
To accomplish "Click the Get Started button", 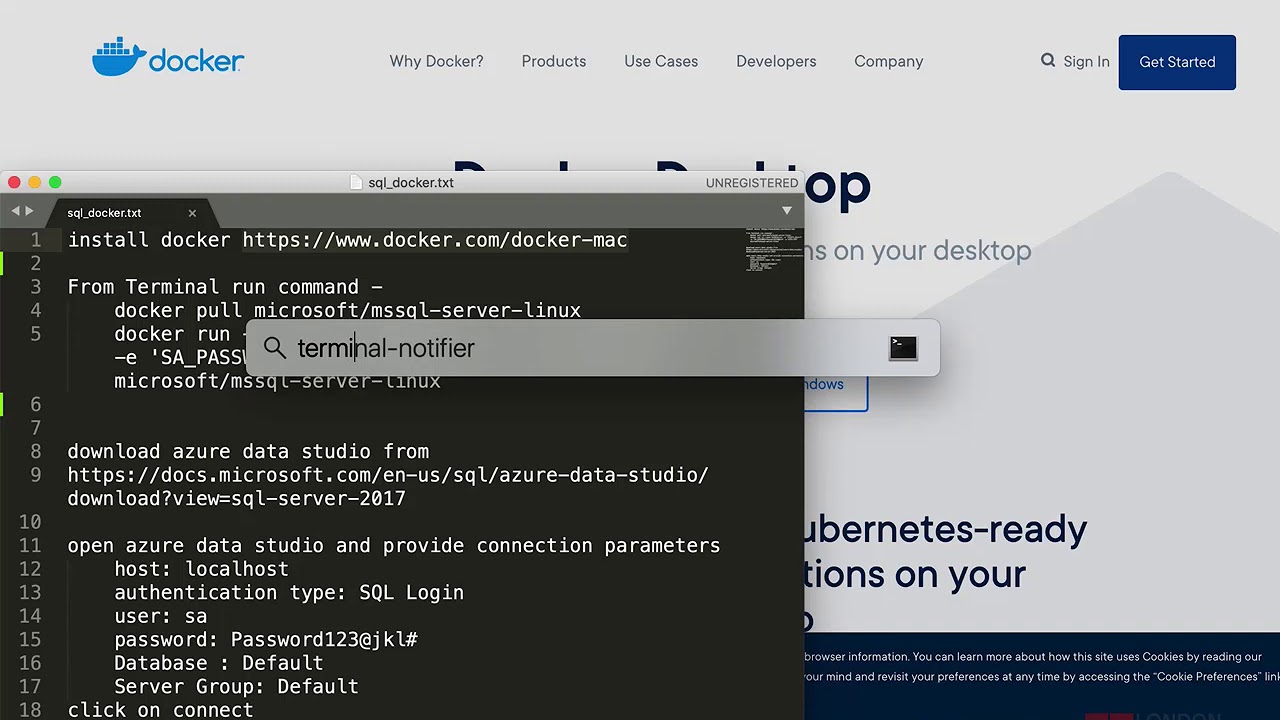I will 1177,62.
